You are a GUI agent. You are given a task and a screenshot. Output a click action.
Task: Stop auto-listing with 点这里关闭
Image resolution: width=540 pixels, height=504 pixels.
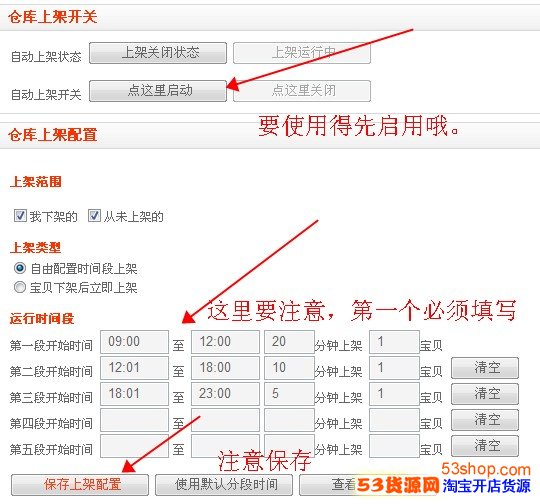click(302, 91)
